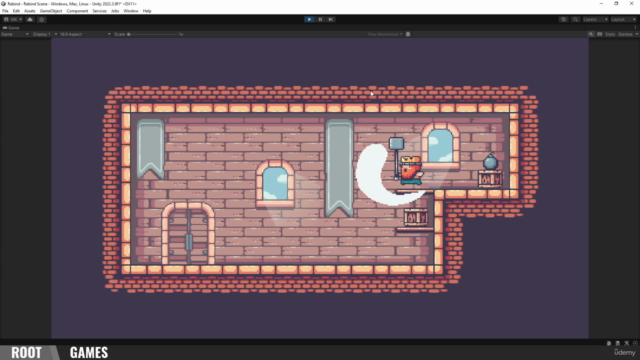The image size is (640, 360).
Task: Open the global search magnifier
Action: (x=576, y=19)
